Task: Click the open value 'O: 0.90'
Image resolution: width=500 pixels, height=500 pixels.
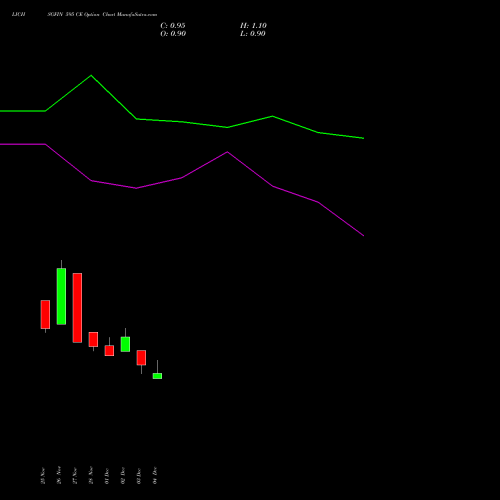Action: click(173, 34)
